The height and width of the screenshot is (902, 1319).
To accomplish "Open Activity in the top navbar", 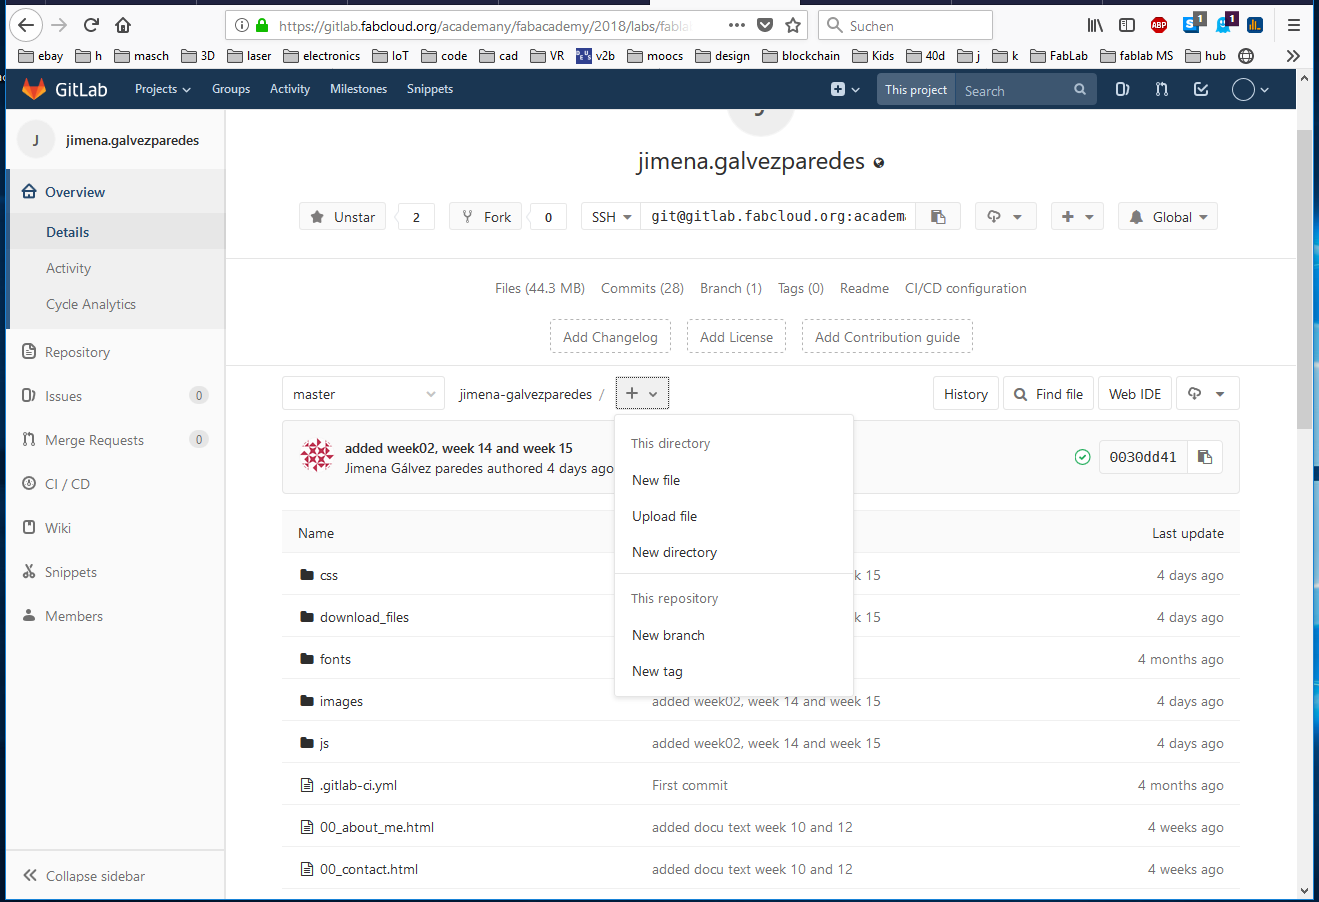I will coord(290,89).
